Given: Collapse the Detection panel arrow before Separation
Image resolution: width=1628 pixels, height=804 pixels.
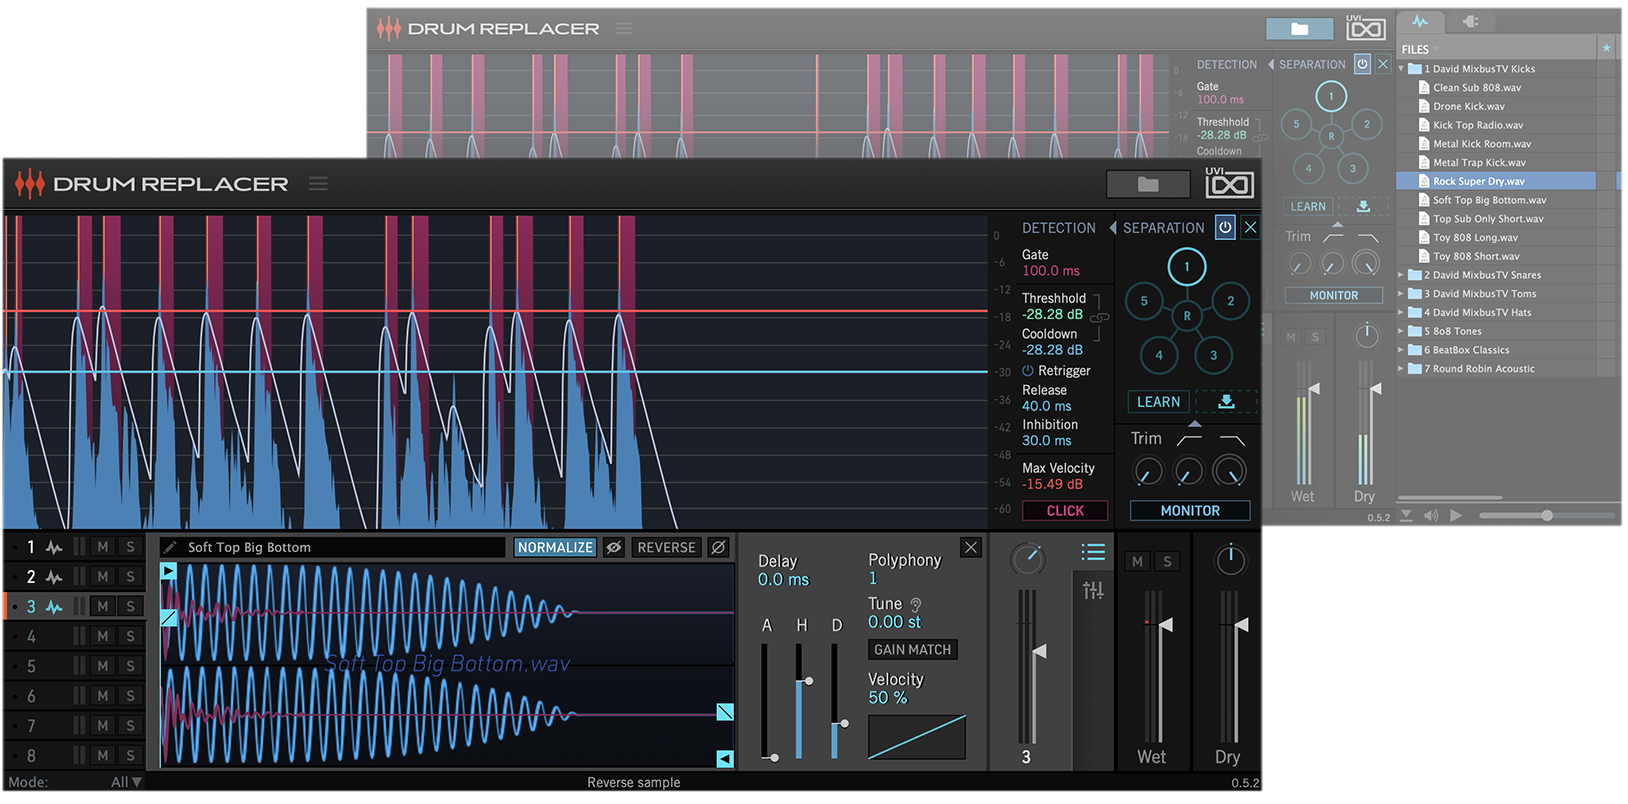Looking at the screenshot, I should pyautogui.click(x=1112, y=228).
